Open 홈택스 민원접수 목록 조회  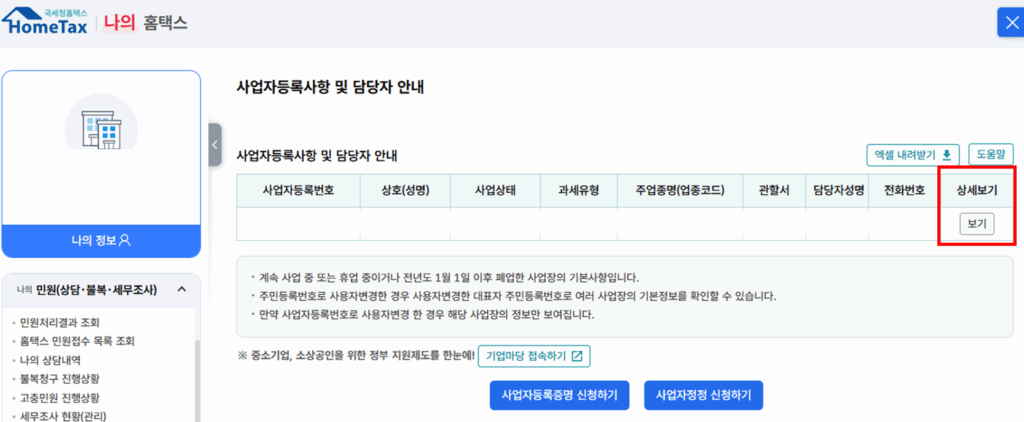click(77, 340)
